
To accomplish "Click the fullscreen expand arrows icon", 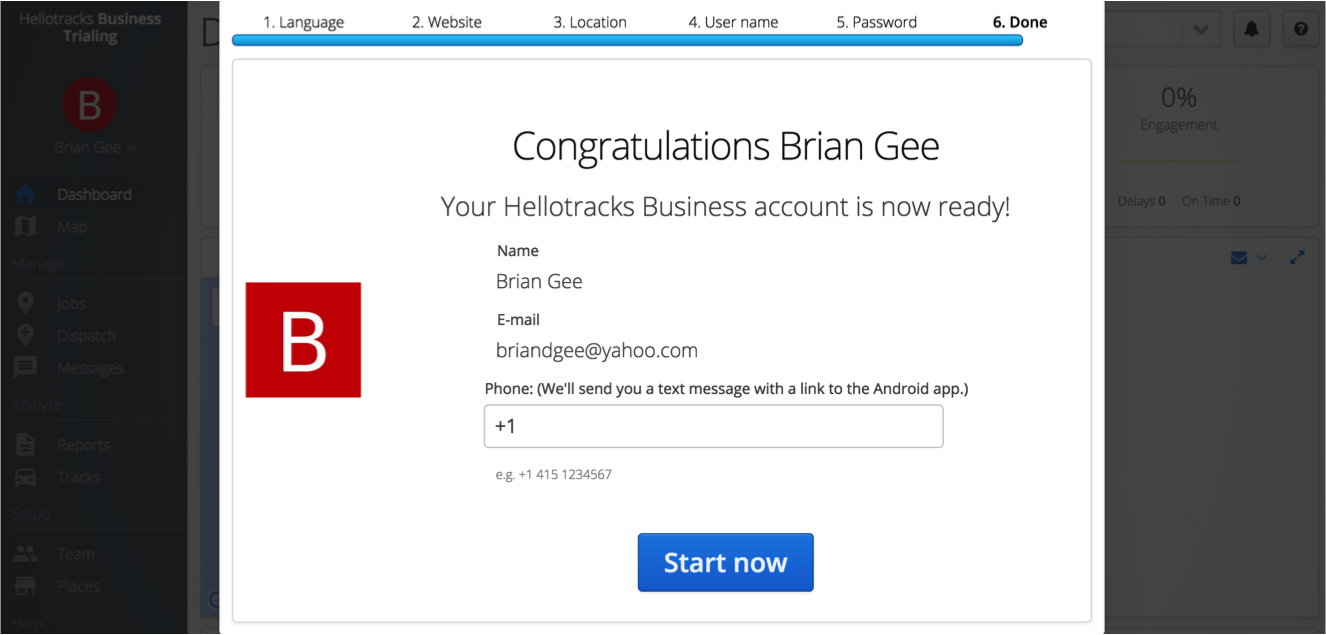I will coord(1298,258).
